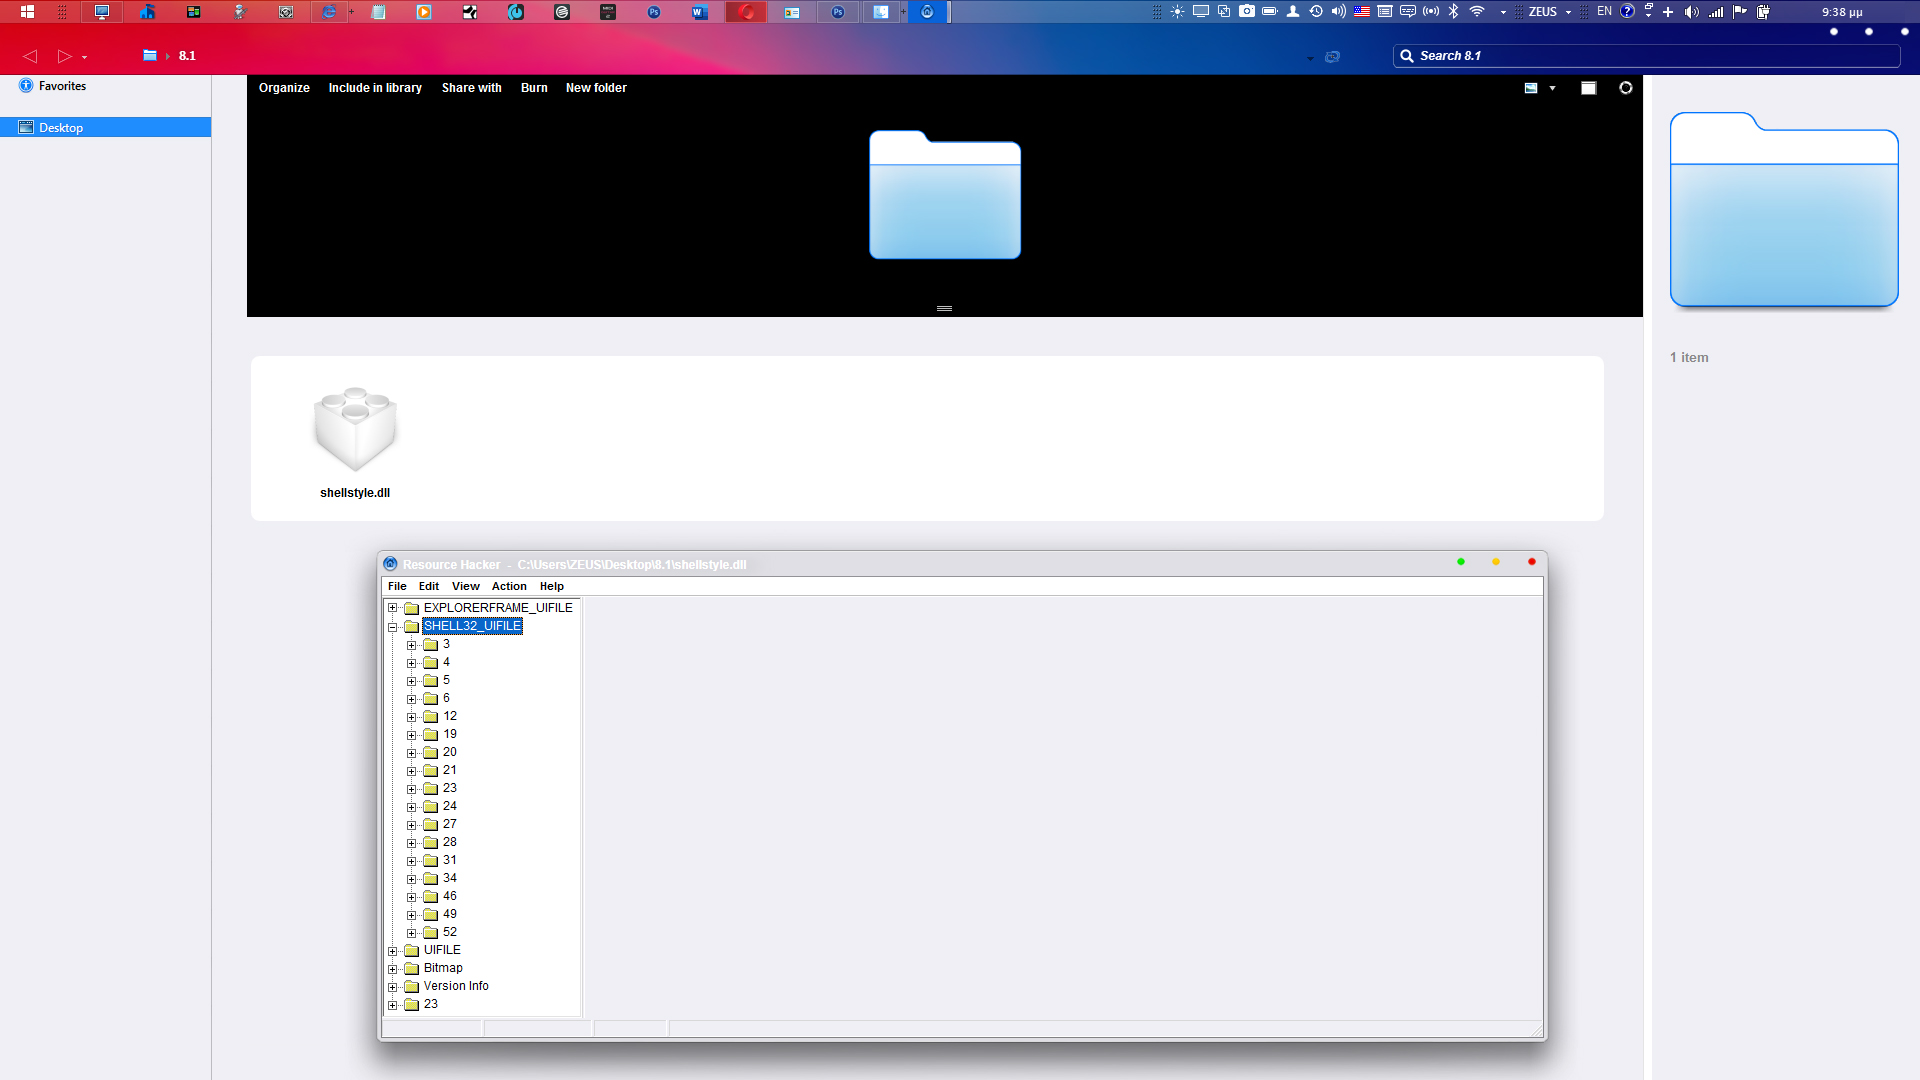Expand the EXPLORERFRAME_UIFILE tree node
Image resolution: width=1920 pixels, height=1080 pixels.
pyautogui.click(x=393, y=608)
